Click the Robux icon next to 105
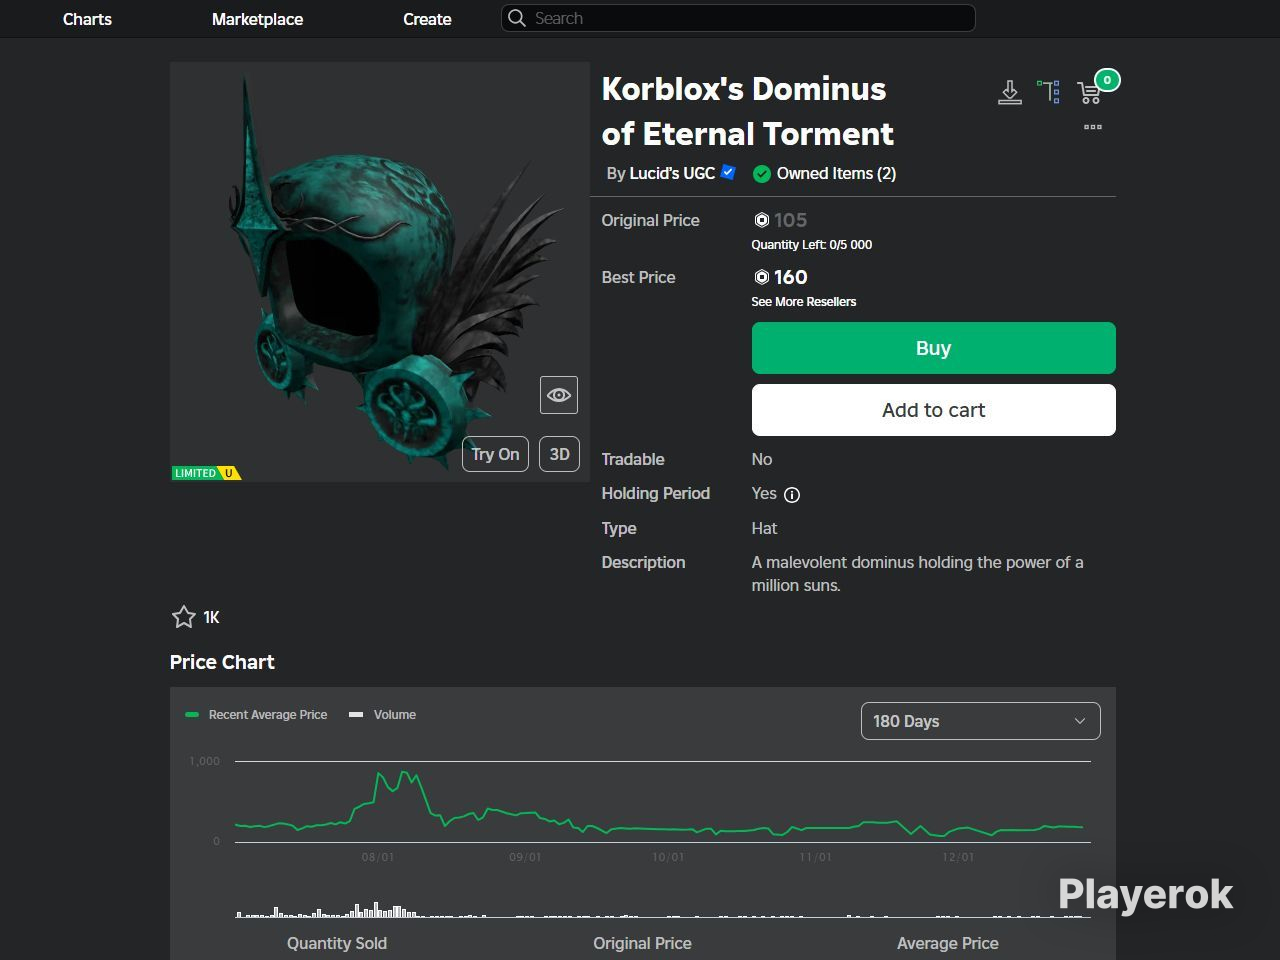The height and width of the screenshot is (960, 1280). [x=761, y=220]
